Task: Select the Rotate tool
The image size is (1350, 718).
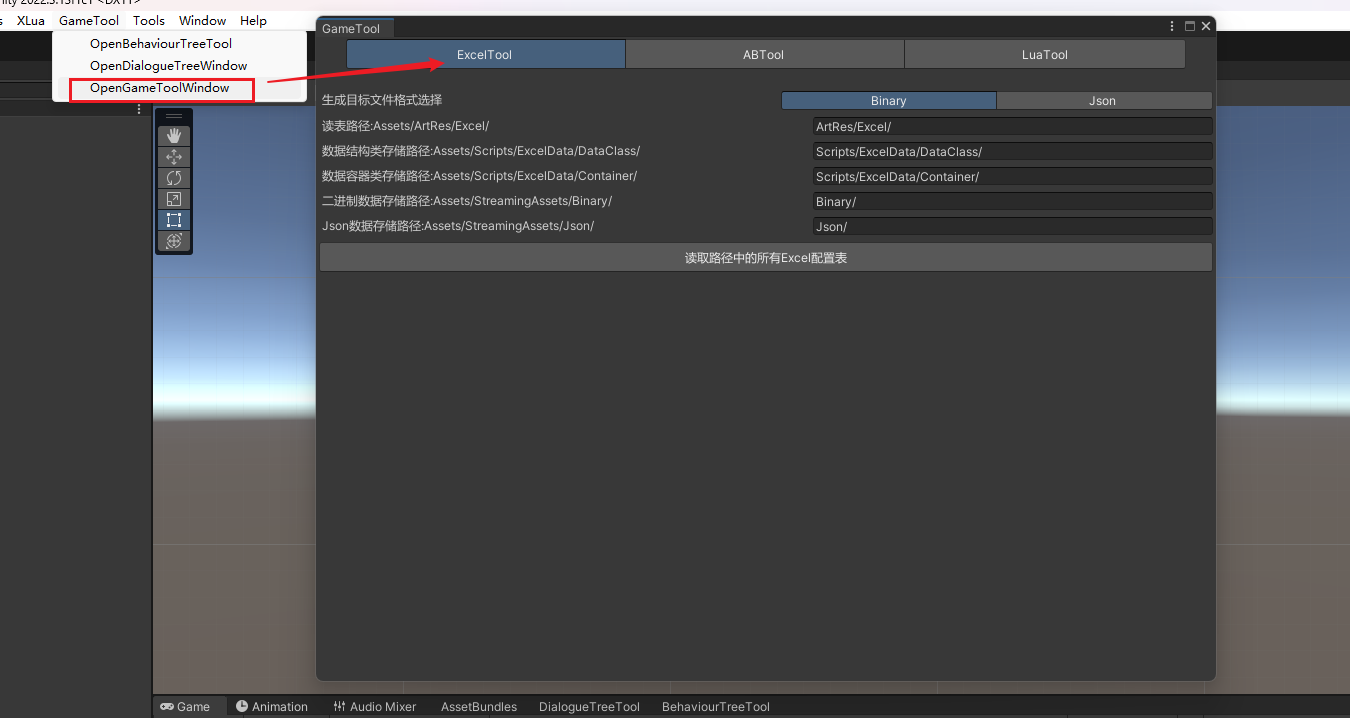Action: 174,177
